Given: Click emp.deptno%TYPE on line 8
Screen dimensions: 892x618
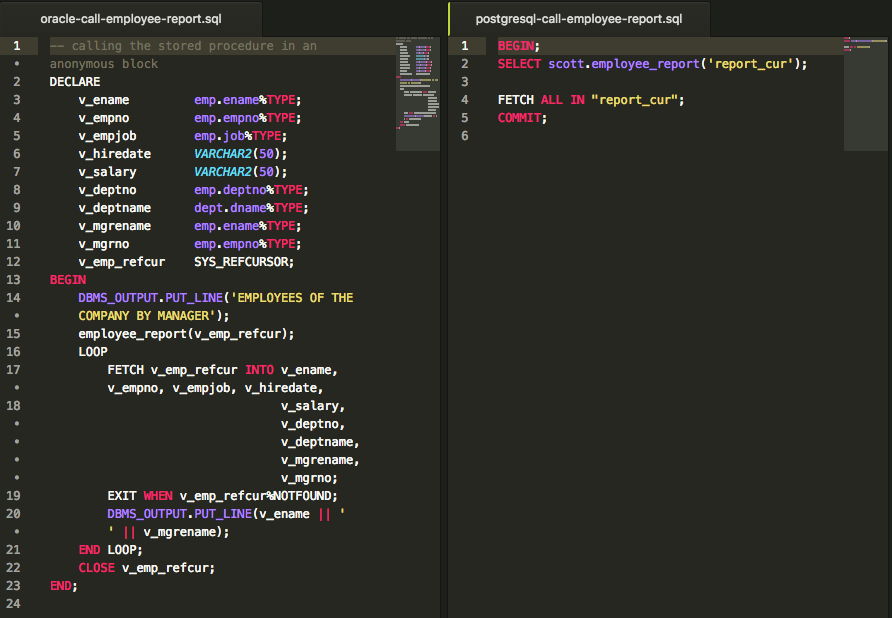Looking at the screenshot, I should pyautogui.click(x=251, y=190).
